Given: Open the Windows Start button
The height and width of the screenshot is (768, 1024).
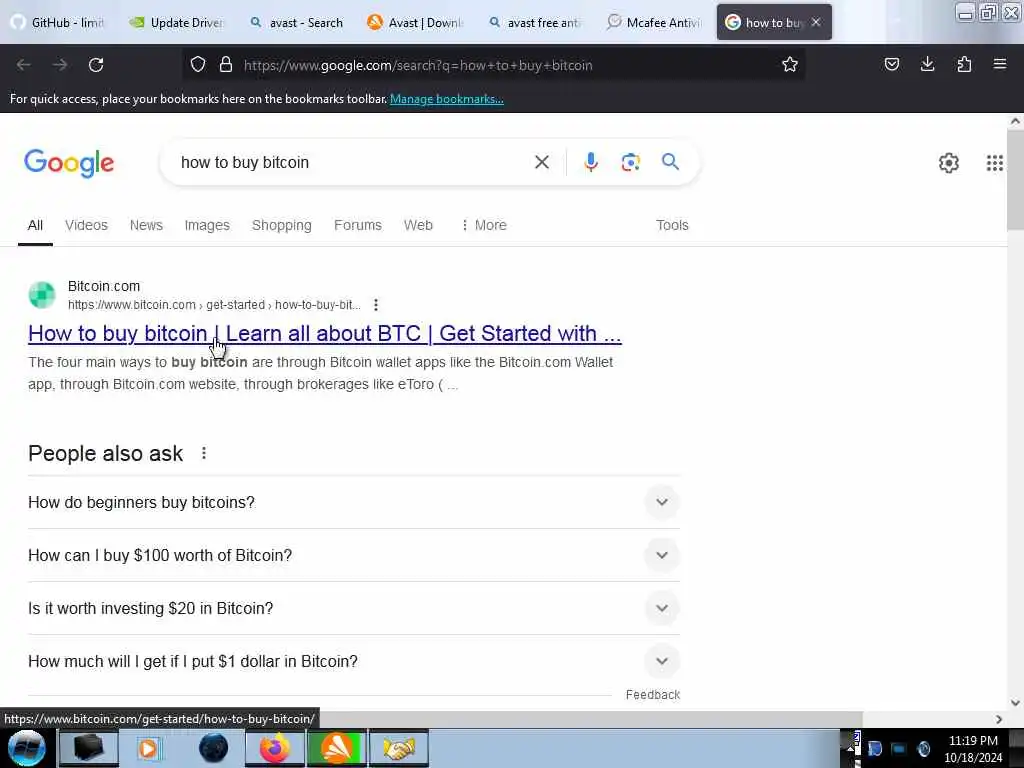Looking at the screenshot, I should (27, 748).
